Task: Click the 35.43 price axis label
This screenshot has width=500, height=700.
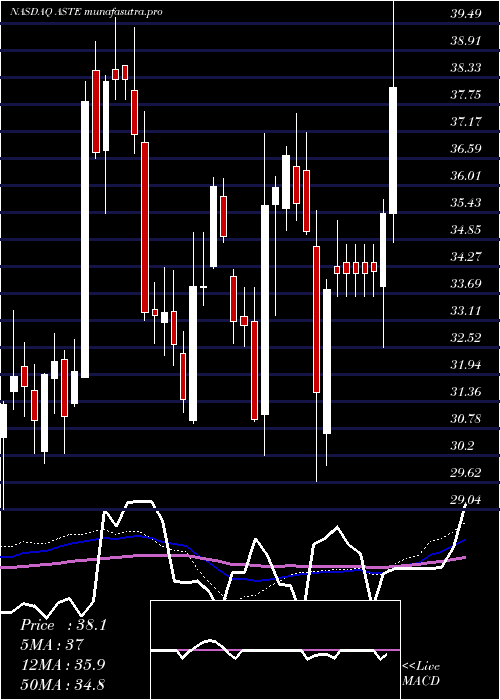Action: pyautogui.click(x=466, y=203)
